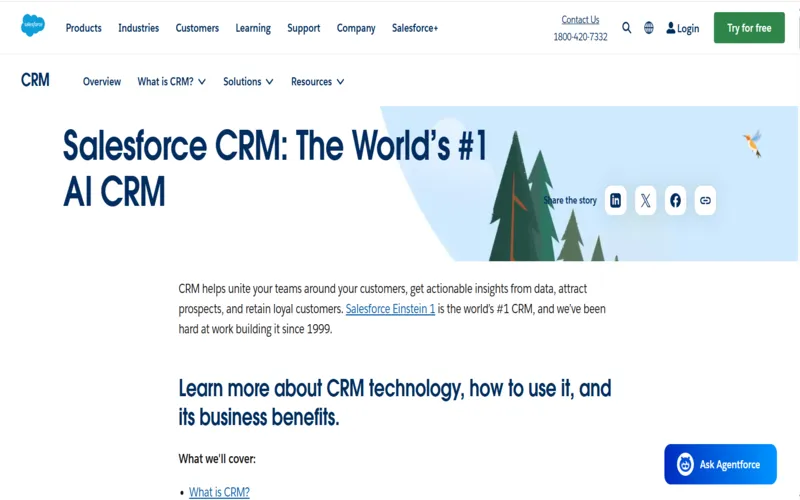
Task: Click the hummingbird illustration
Action: coord(753,143)
